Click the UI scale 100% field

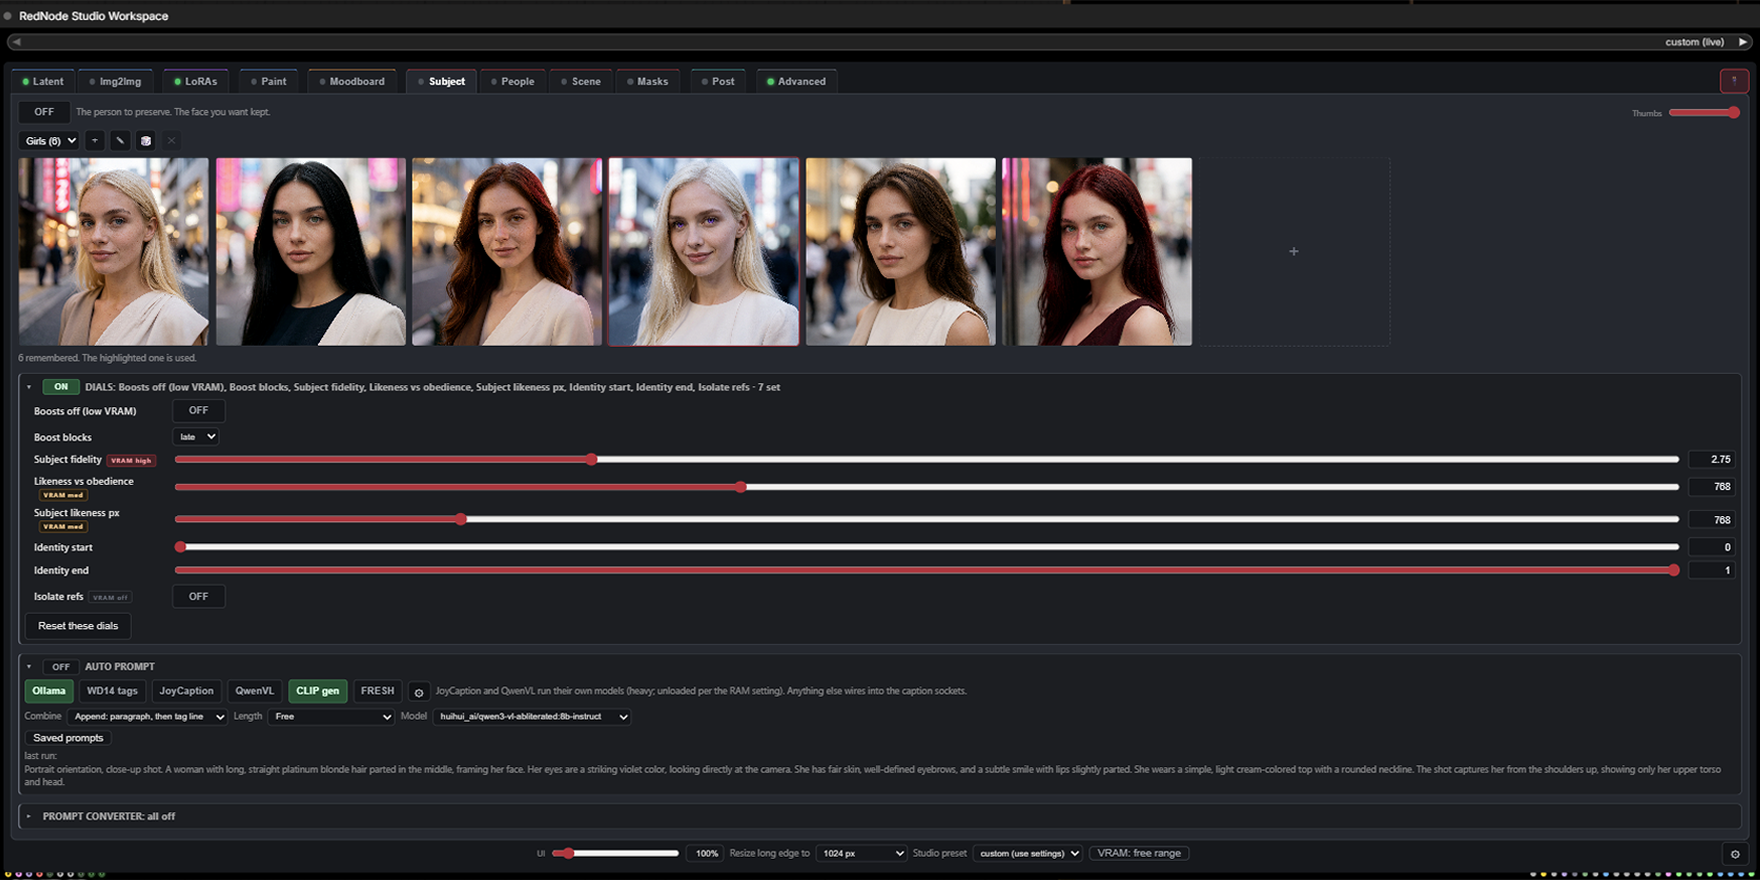707,854
